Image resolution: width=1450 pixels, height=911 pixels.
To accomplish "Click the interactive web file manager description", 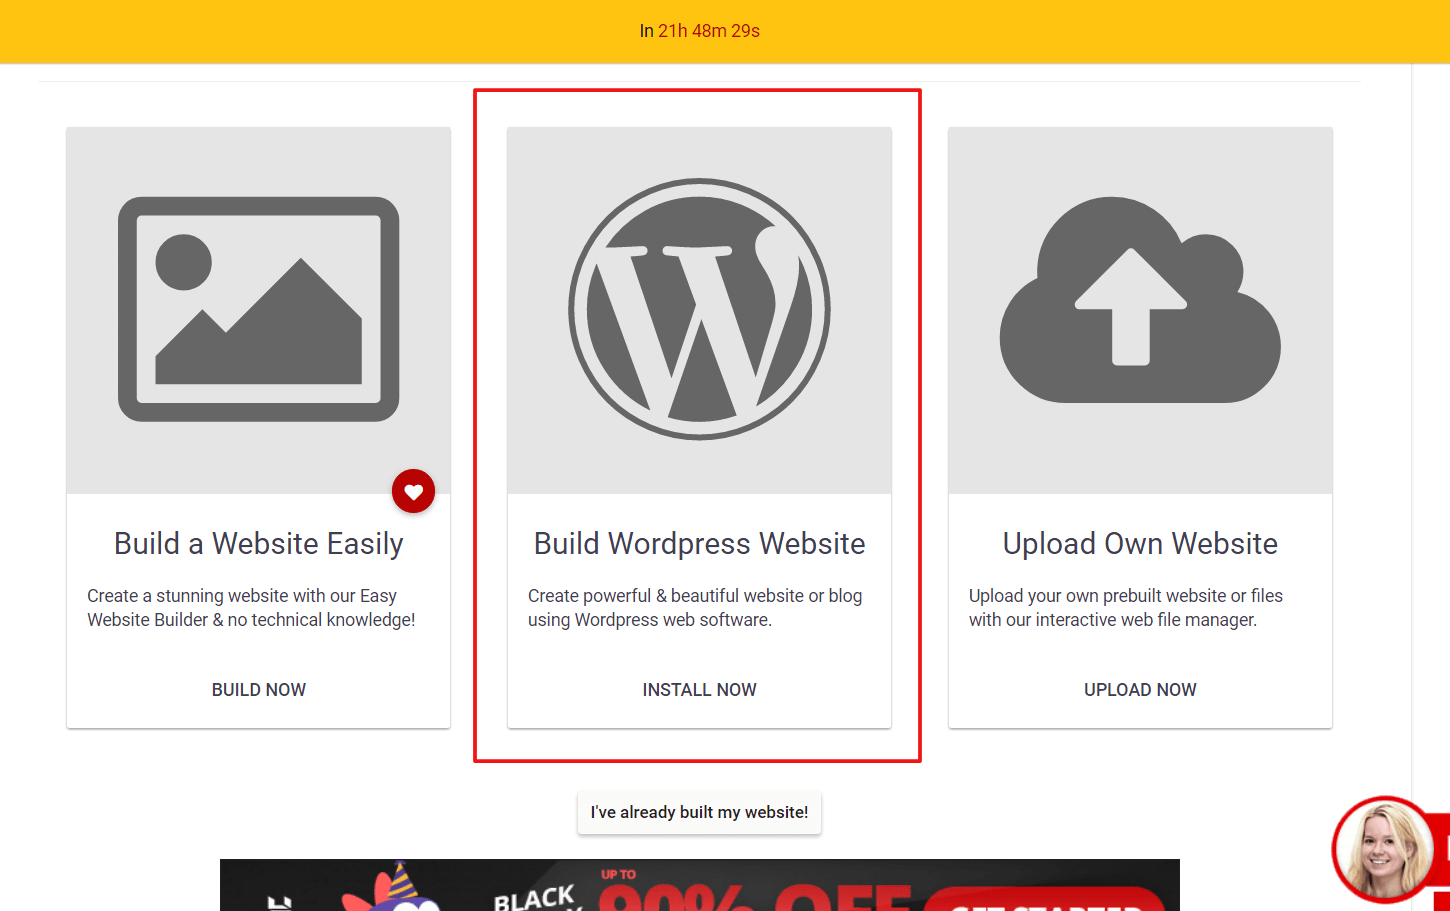I will coord(1126,608).
